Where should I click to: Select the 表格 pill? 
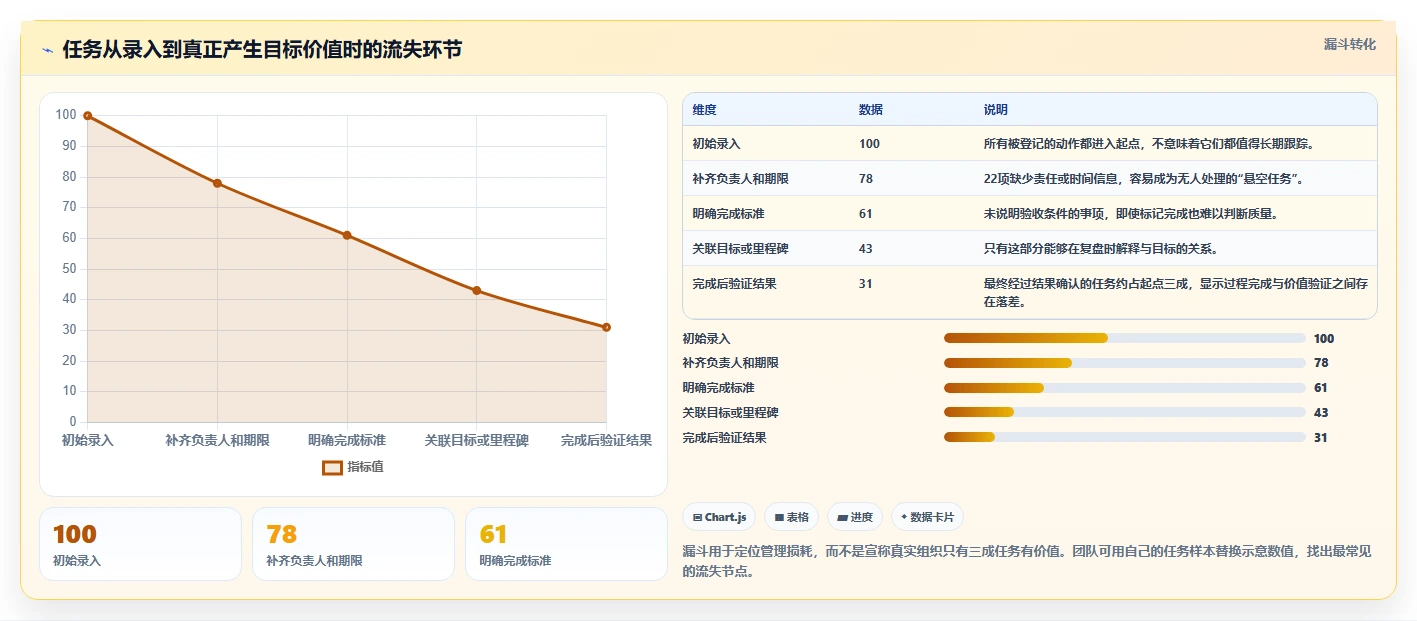(x=791, y=517)
